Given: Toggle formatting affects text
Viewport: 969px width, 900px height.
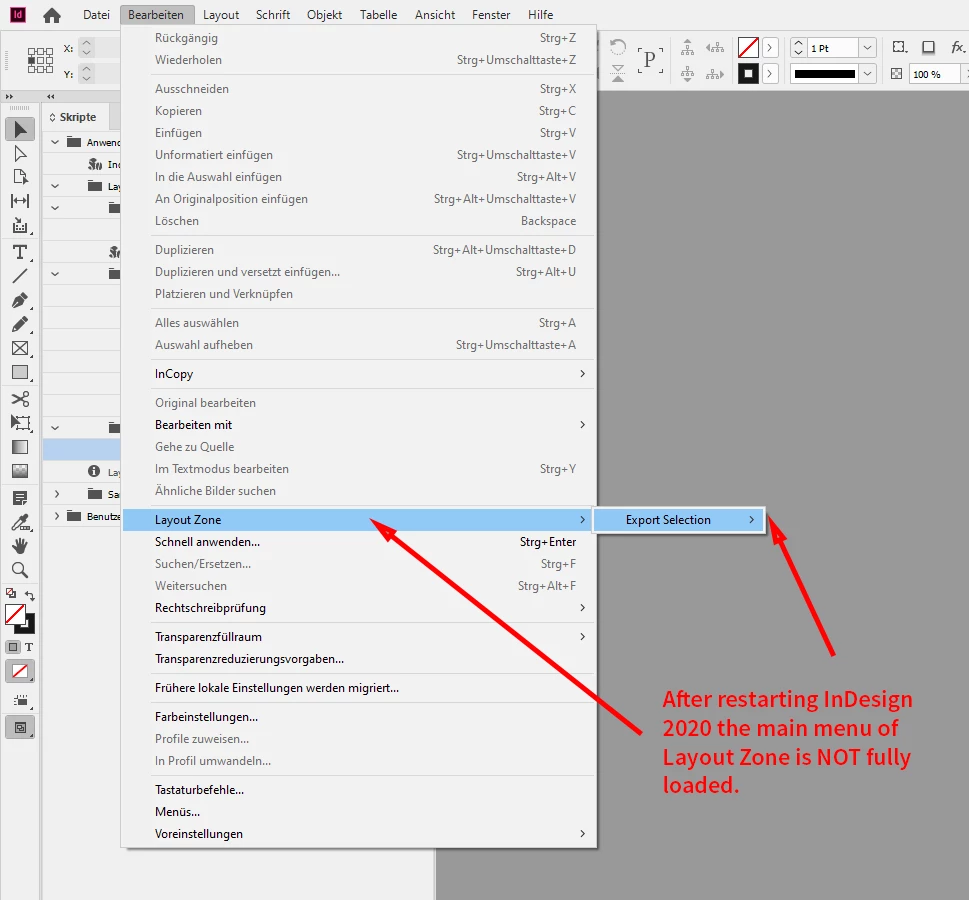Looking at the screenshot, I should pyautogui.click(x=29, y=647).
